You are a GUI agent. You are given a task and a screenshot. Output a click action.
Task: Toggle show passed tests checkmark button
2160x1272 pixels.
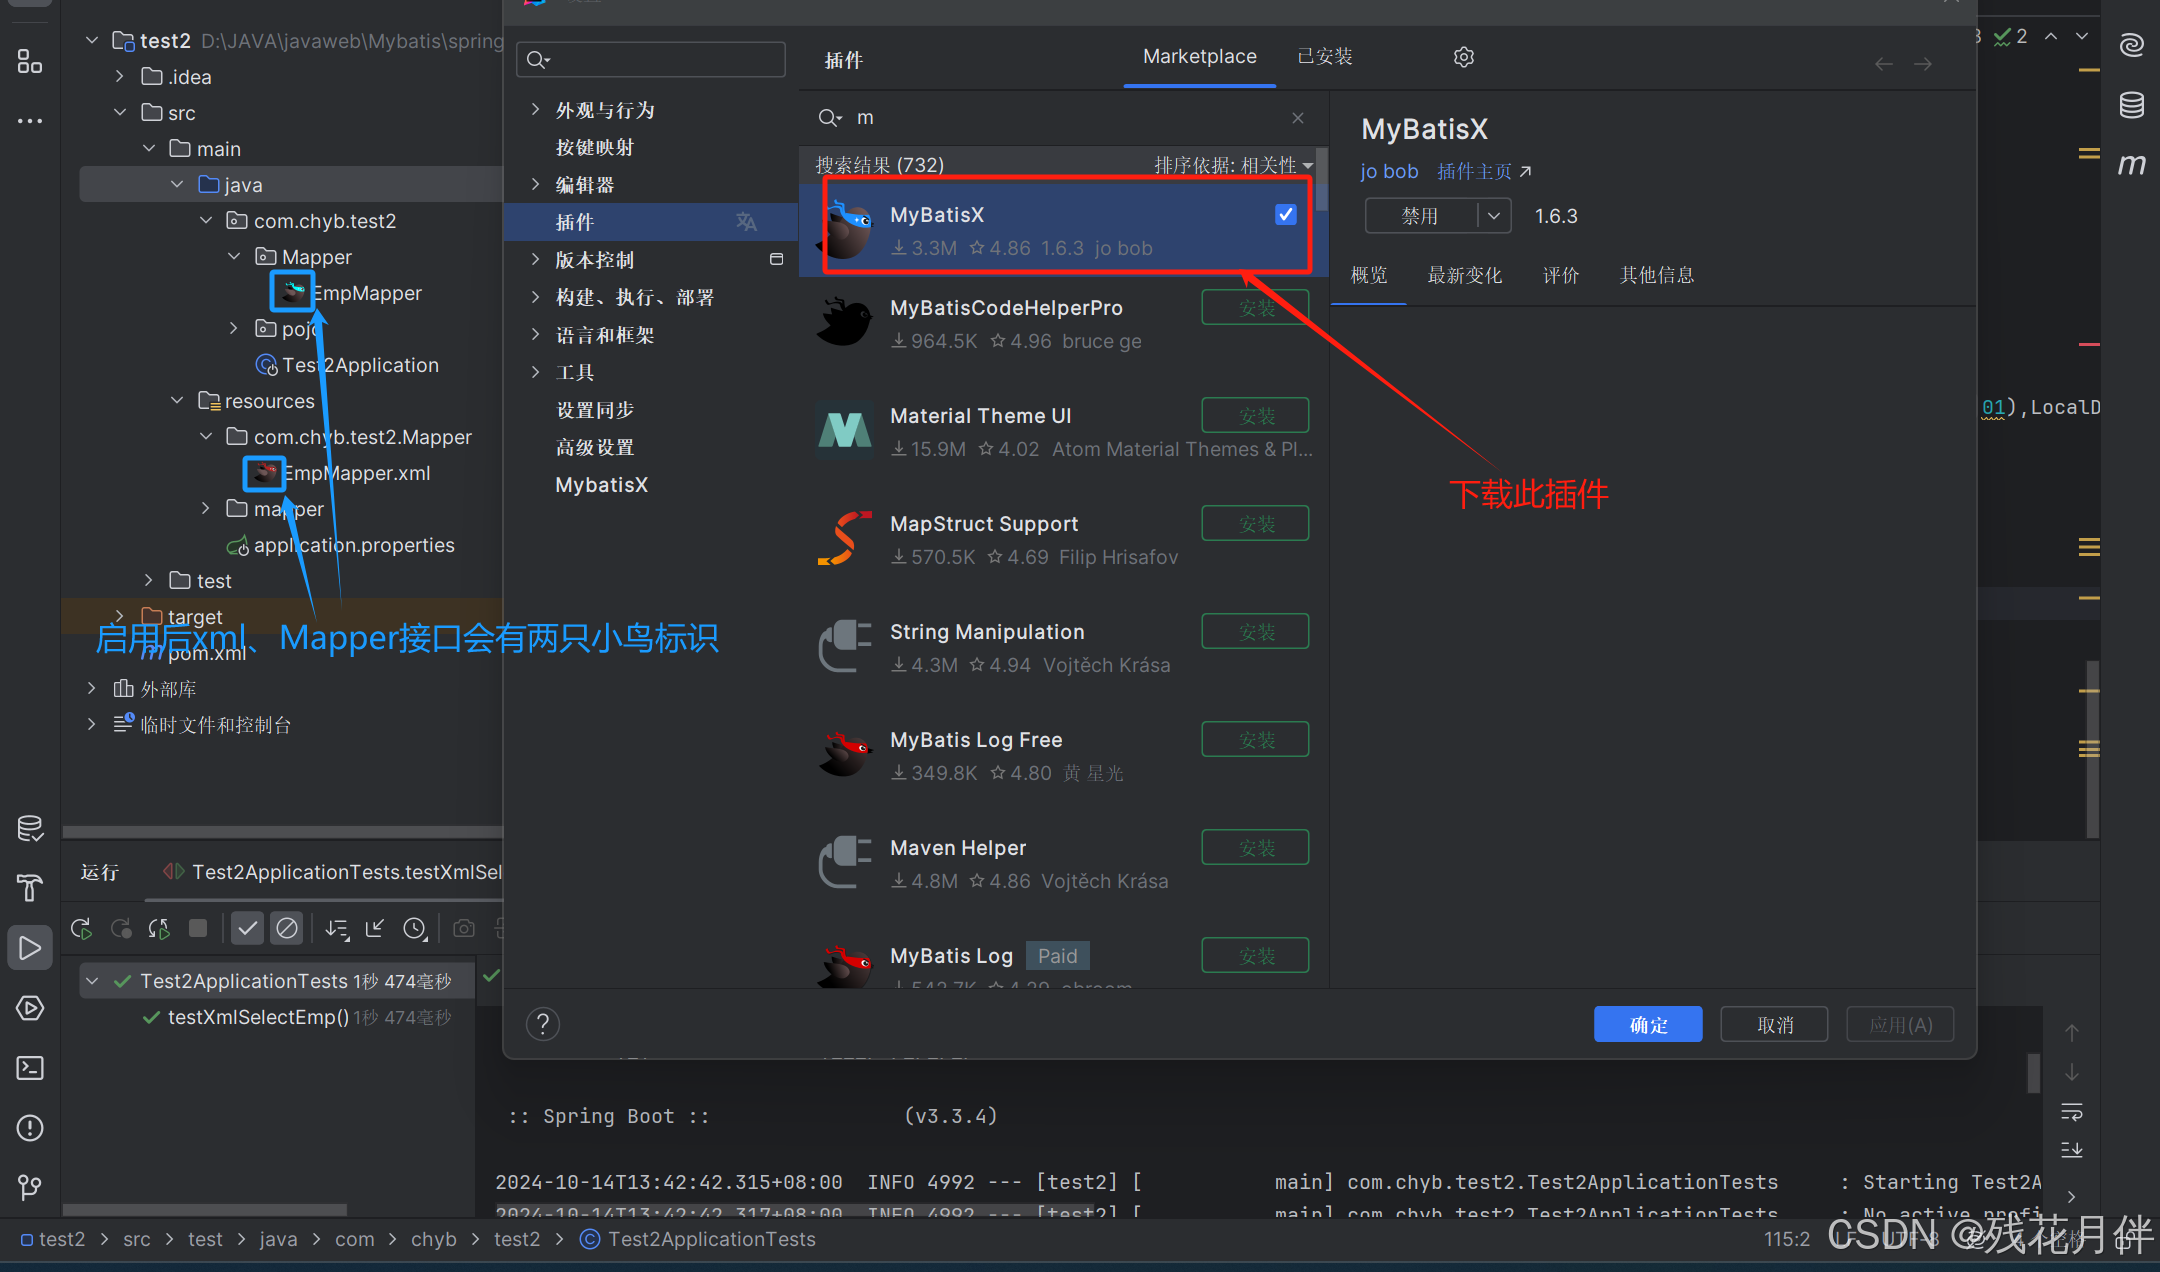pos(247,928)
